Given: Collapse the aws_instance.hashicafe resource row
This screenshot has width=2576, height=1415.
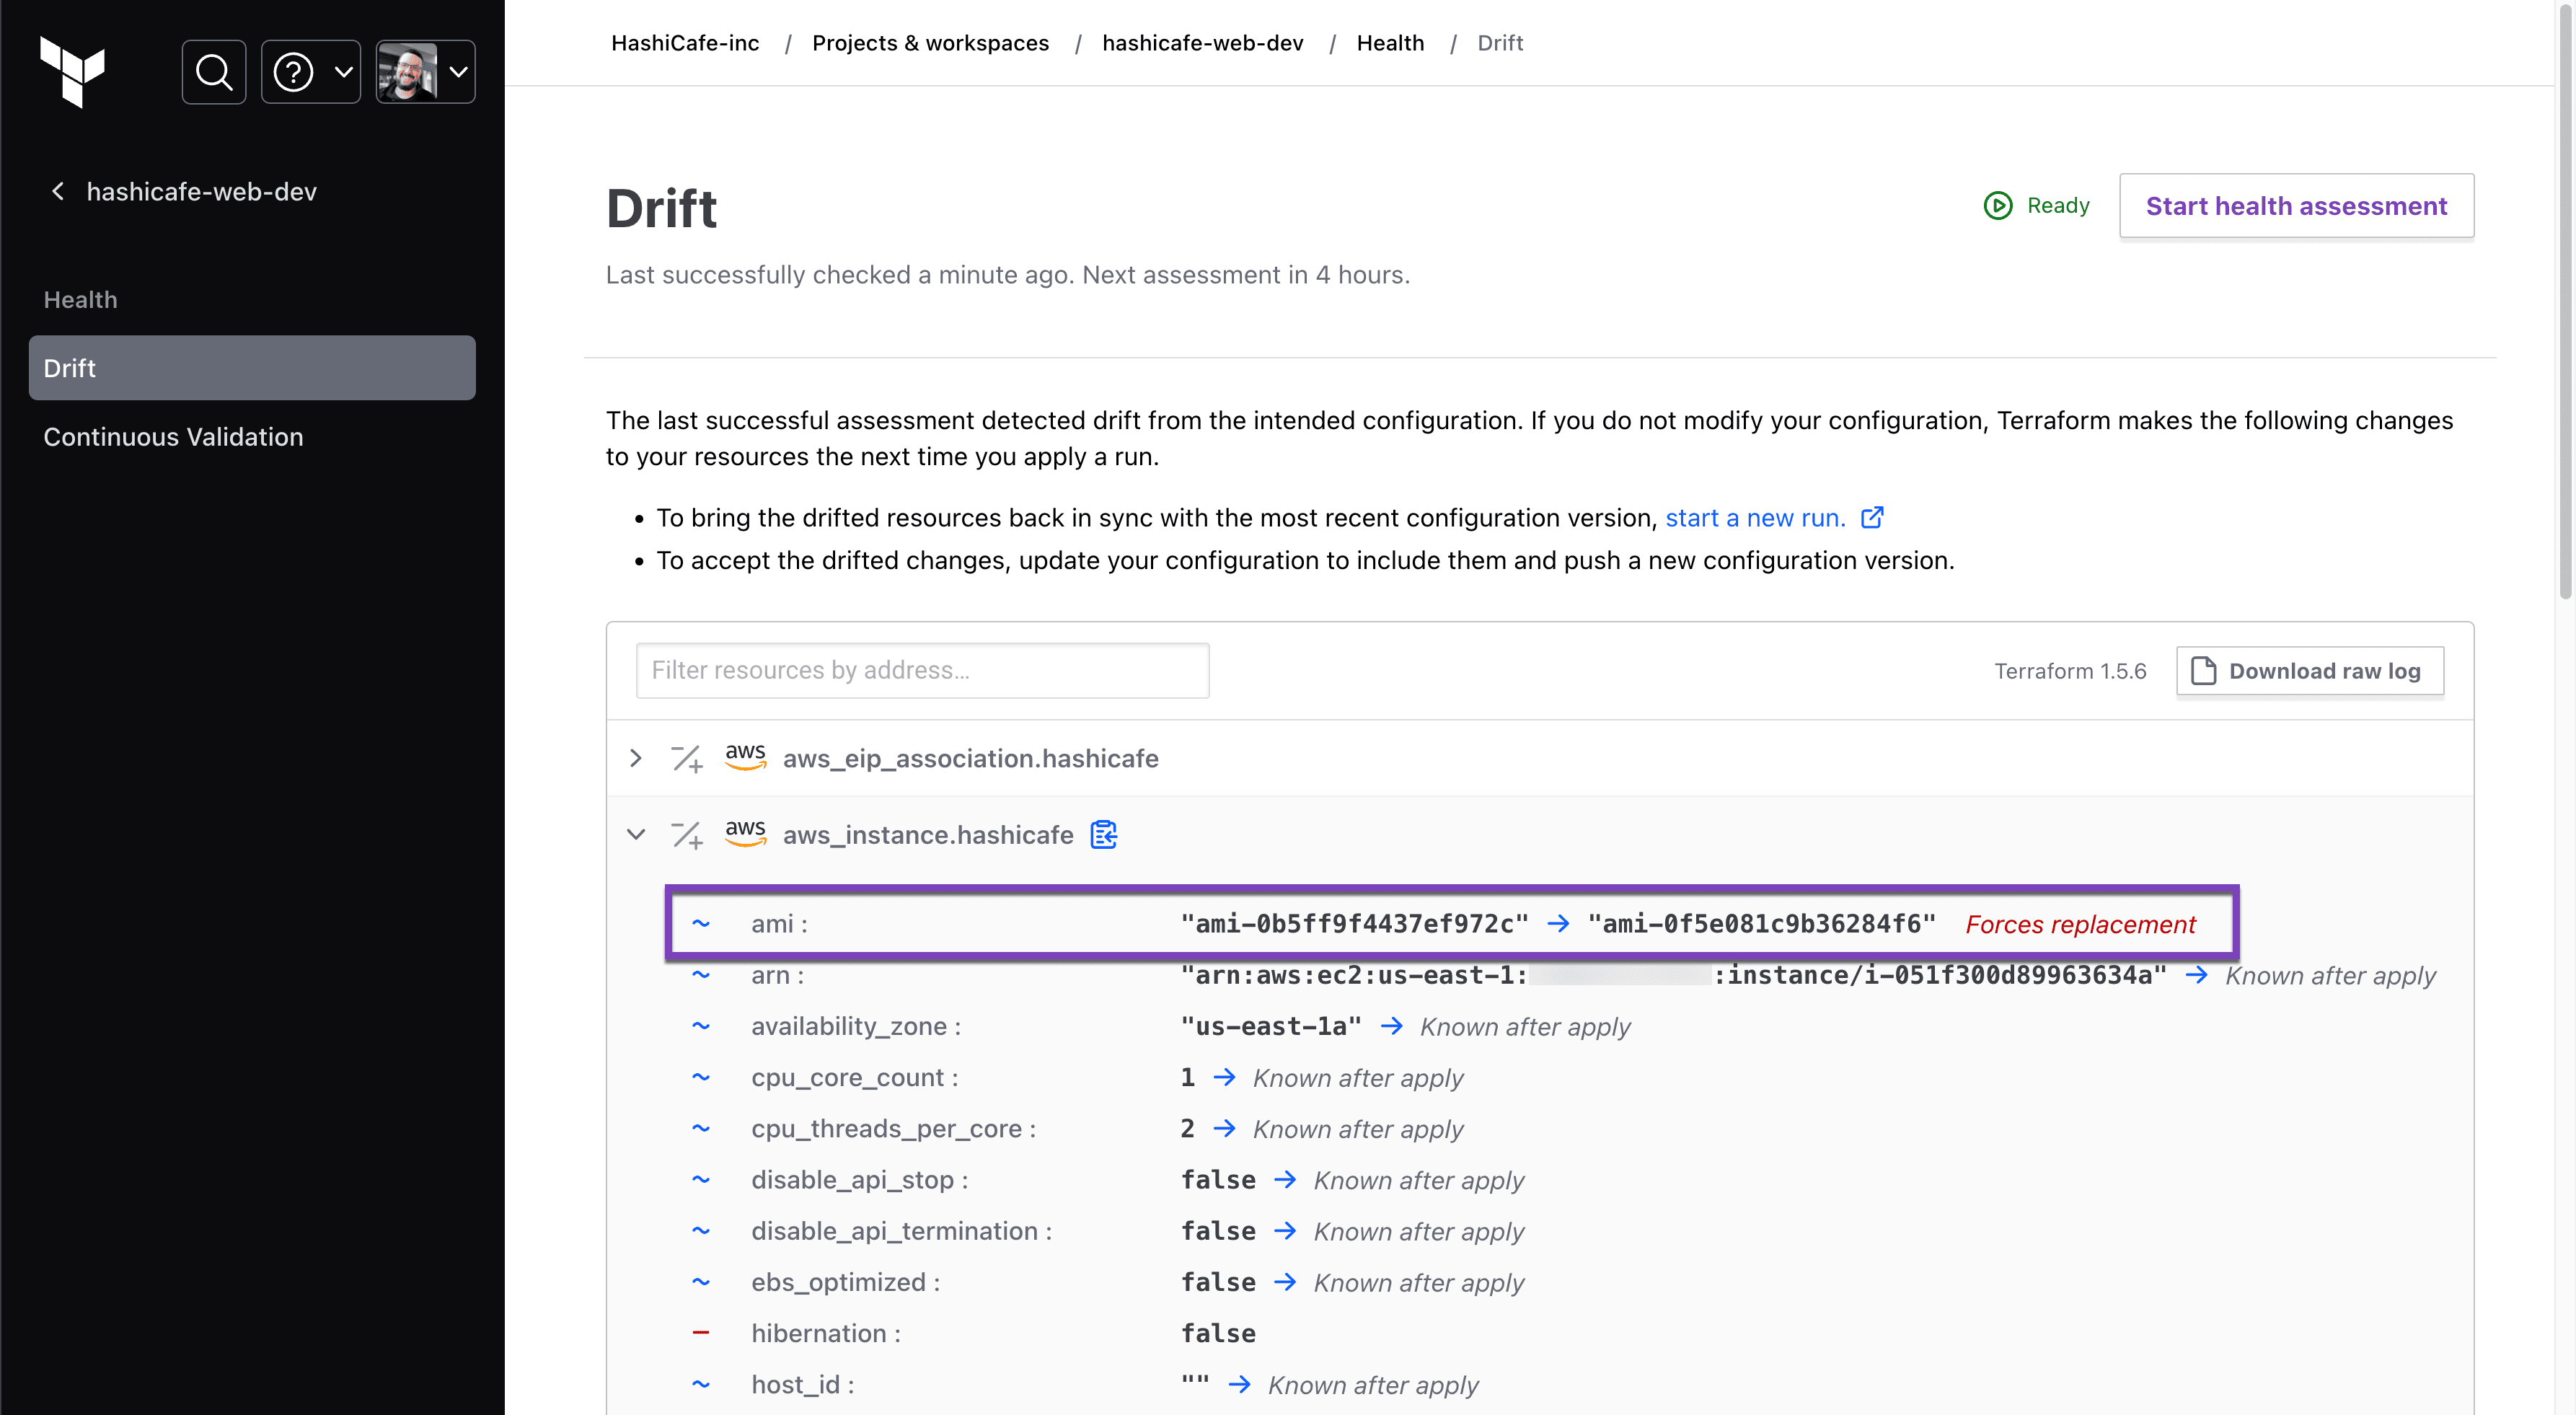Looking at the screenshot, I should (x=636, y=834).
